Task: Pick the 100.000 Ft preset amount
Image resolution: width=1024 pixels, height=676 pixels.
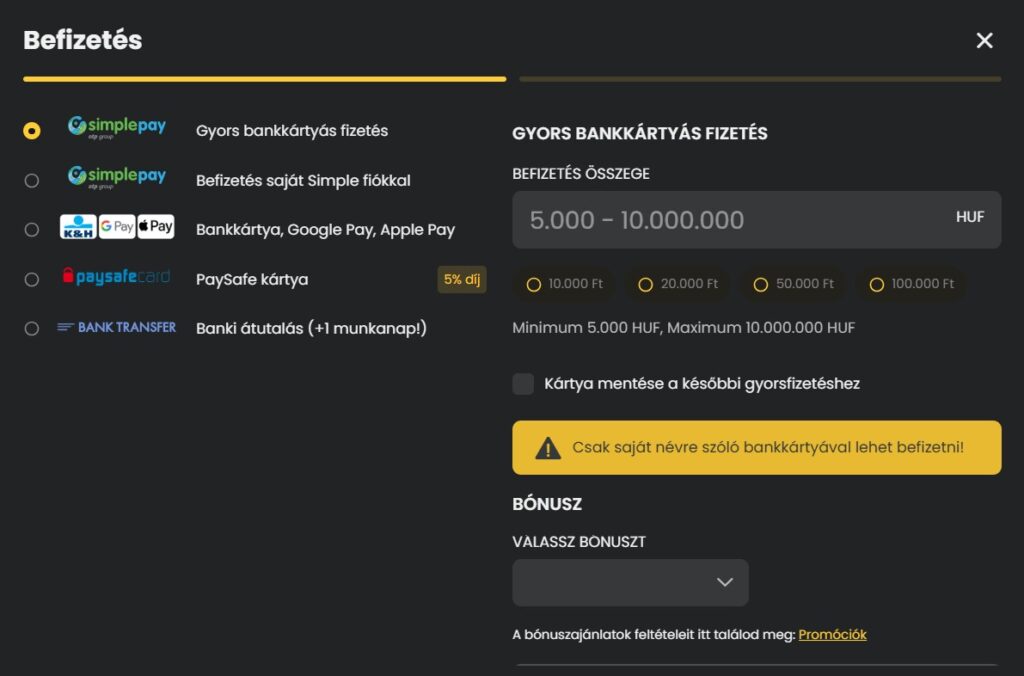Action: tap(911, 285)
